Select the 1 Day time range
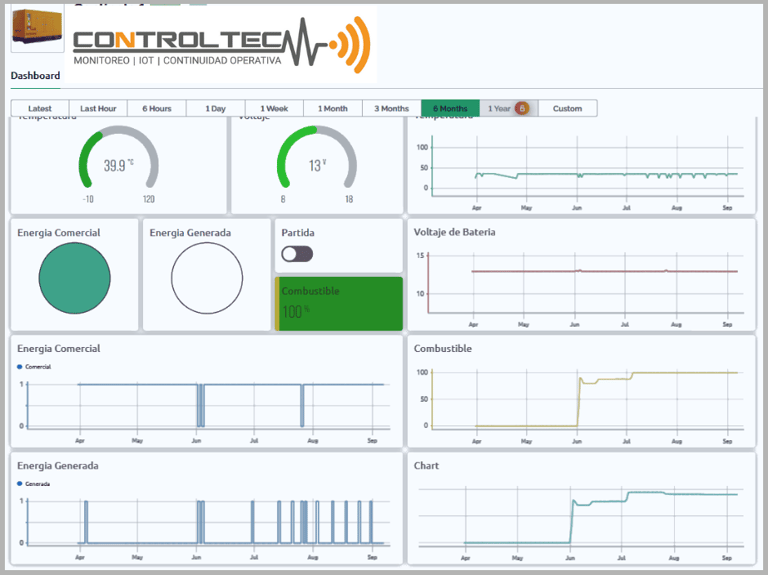 click(x=216, y=108)
